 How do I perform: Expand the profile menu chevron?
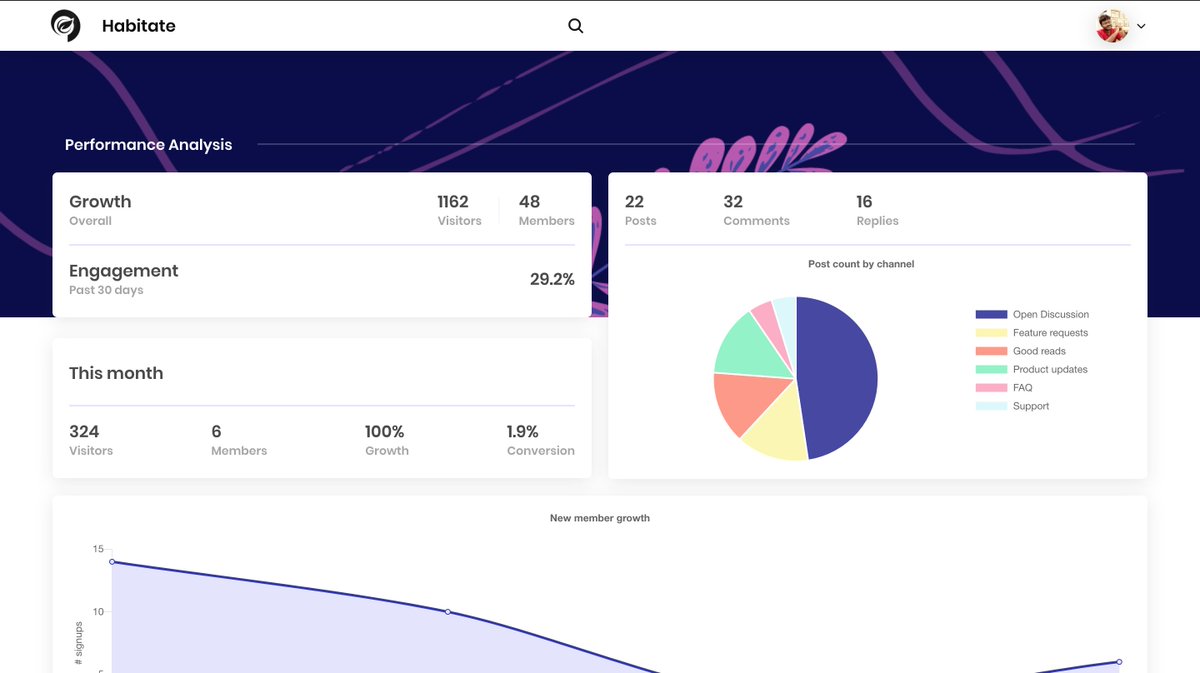click(1141, 27)
